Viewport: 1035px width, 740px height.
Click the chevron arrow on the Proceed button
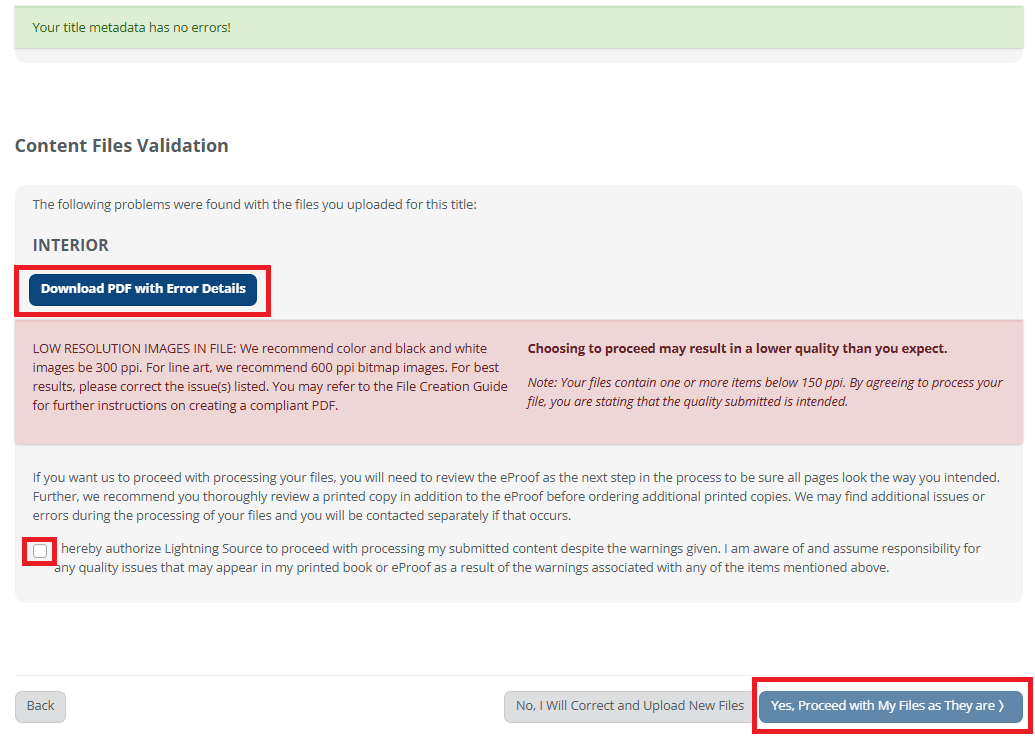coord(1001,706)
